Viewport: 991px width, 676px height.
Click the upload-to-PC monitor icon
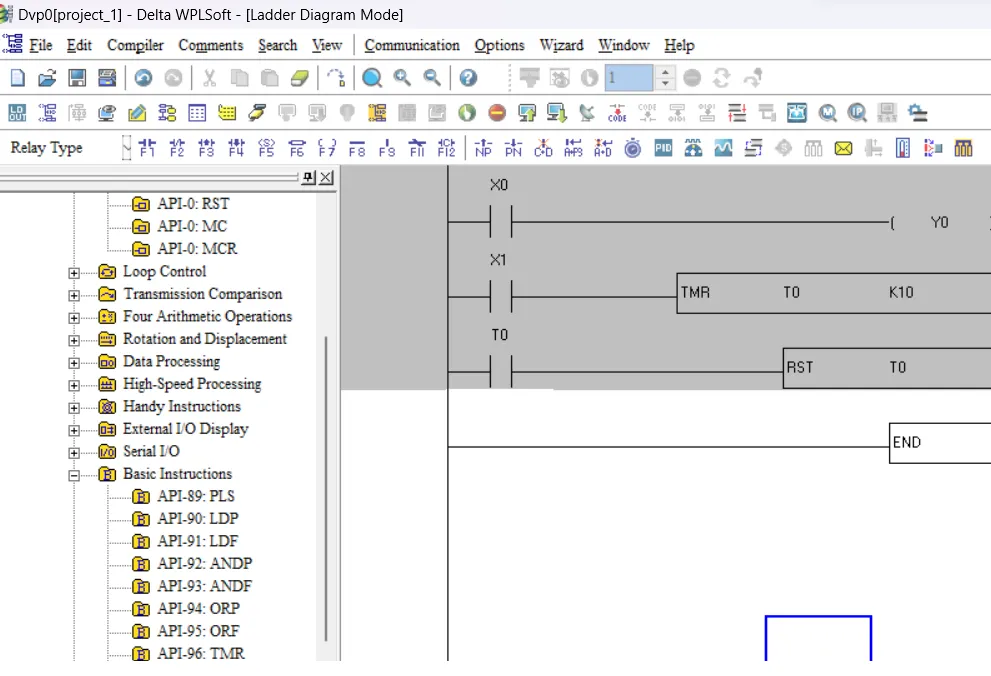[527, 113]
